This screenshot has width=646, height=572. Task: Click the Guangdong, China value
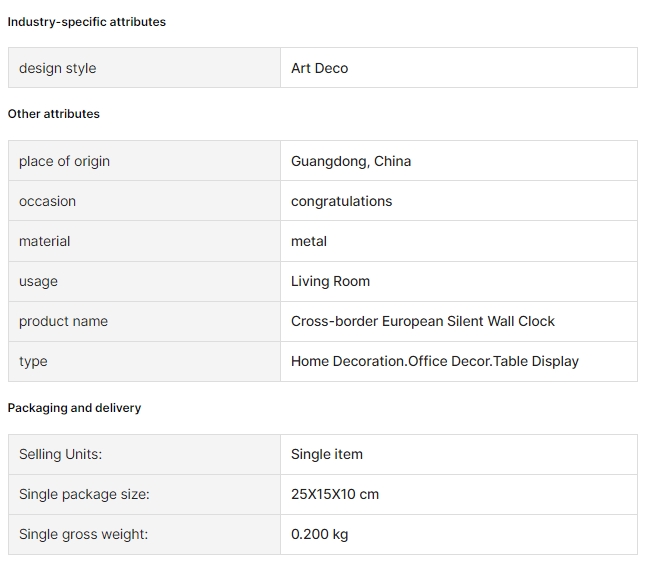pos(351,161)
